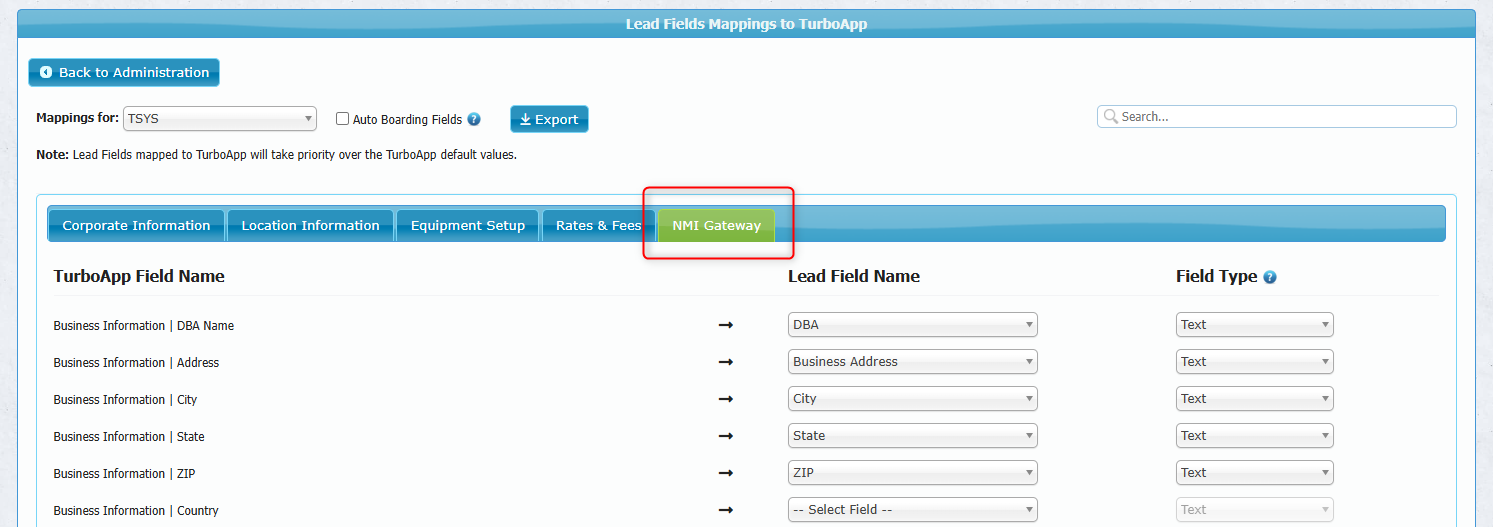Open the State lead field dropdown

913,435
